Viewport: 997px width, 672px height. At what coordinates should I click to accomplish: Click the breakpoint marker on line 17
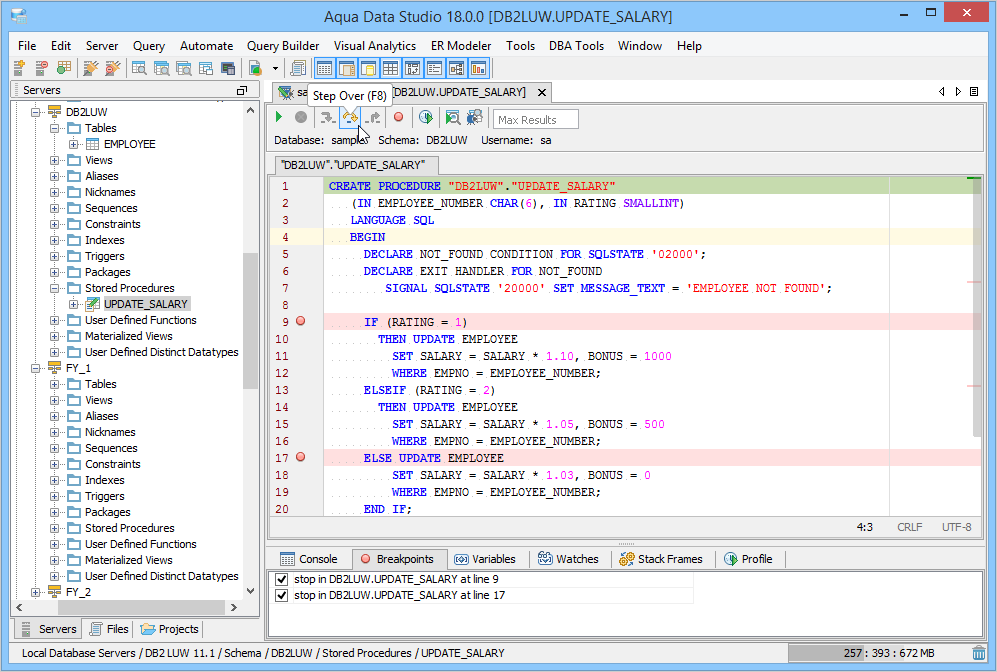[301, 458]
